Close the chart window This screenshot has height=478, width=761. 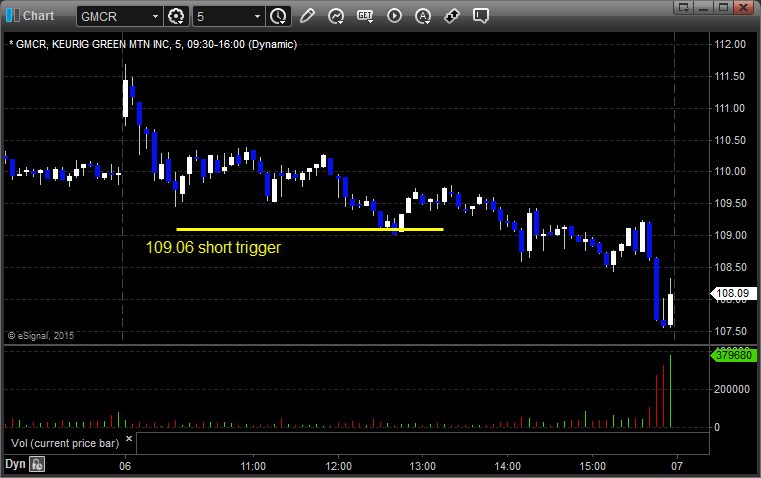(744, 7)
